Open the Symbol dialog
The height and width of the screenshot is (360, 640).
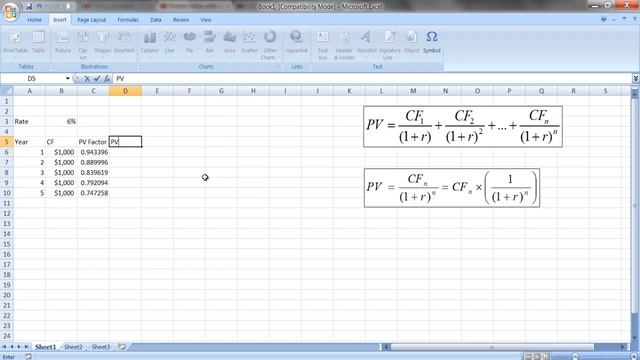pyautogui.click(x=431, y=42)
